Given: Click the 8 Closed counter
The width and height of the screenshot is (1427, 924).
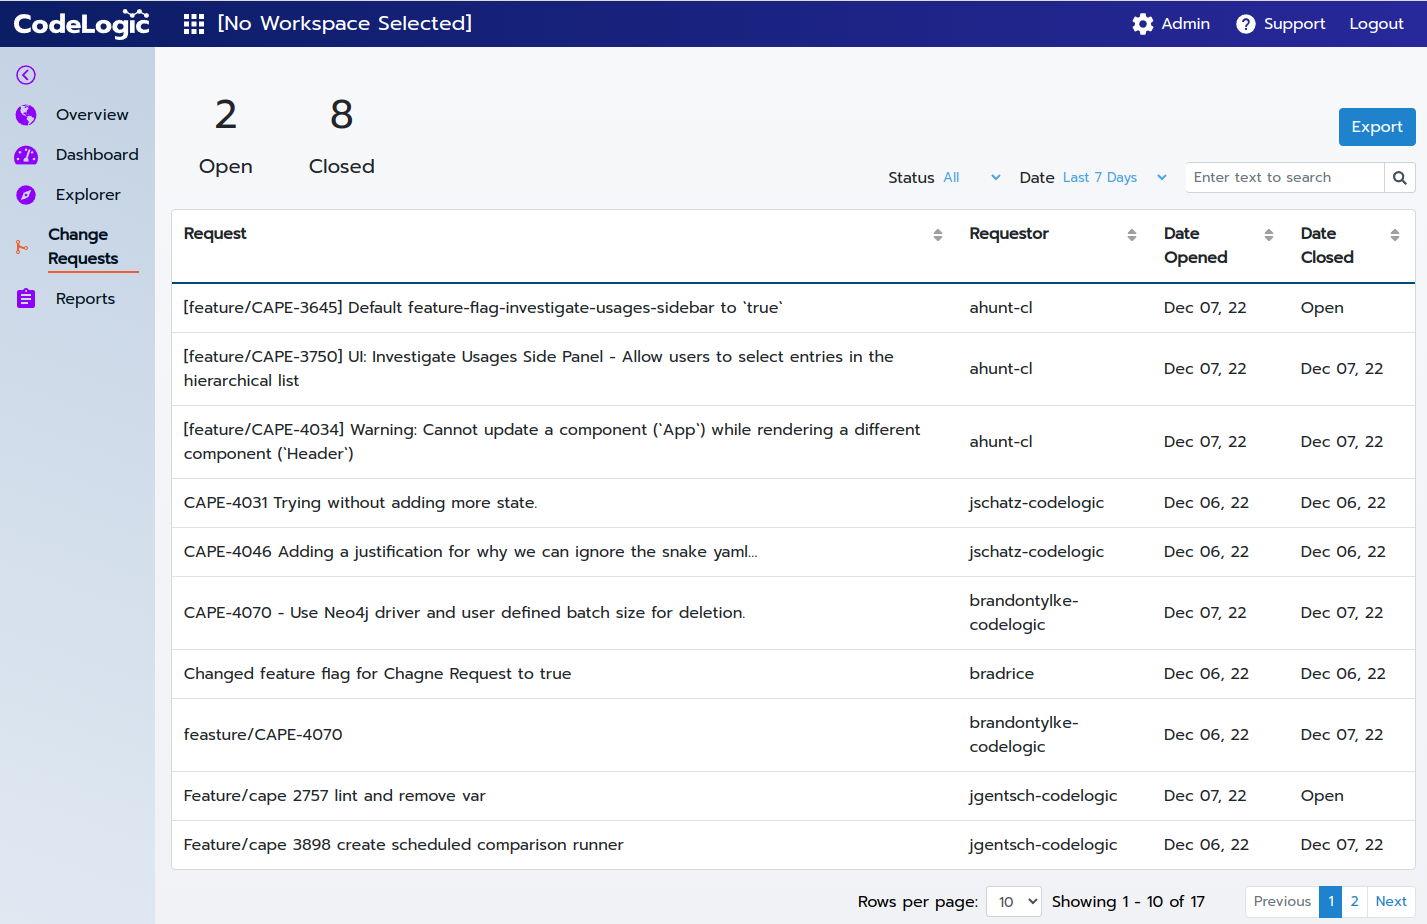Looking at the screenshot, I should 342,136.
